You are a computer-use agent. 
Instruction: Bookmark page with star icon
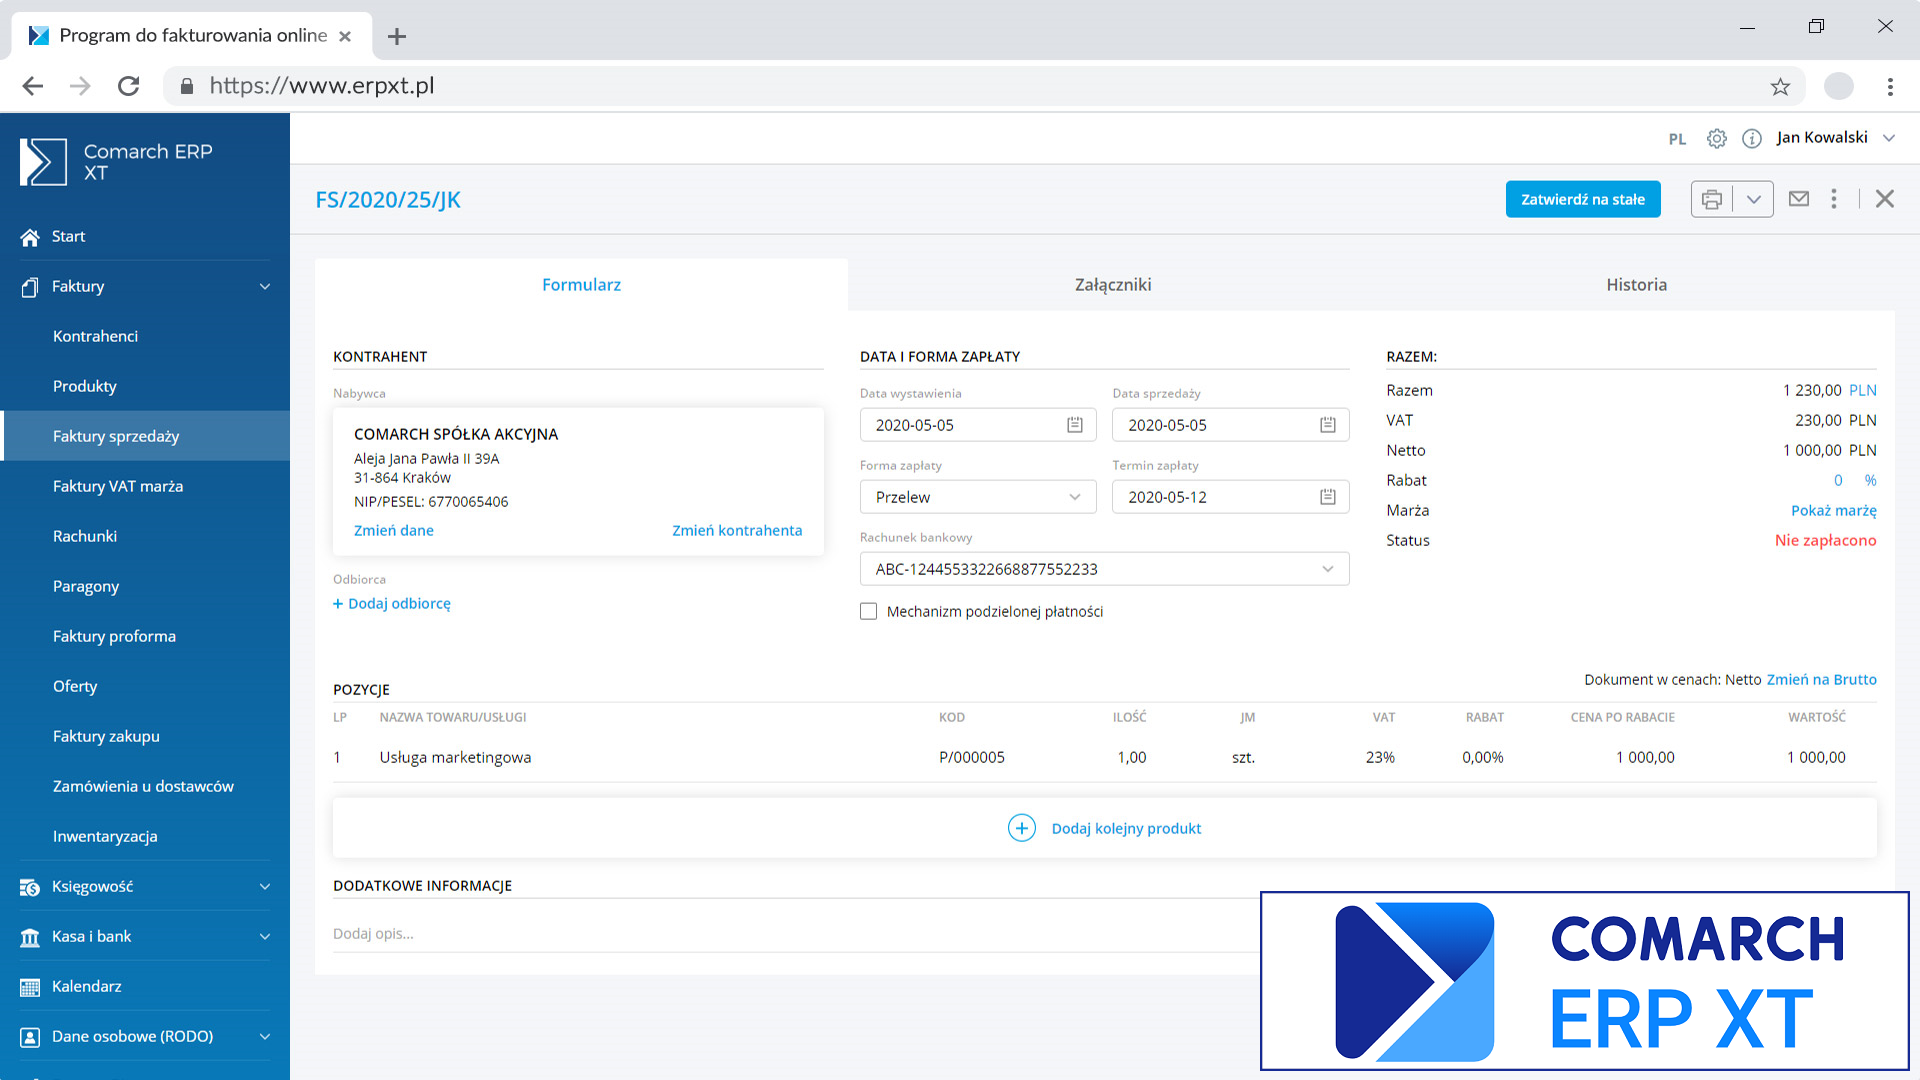[x=1780, y=87]
